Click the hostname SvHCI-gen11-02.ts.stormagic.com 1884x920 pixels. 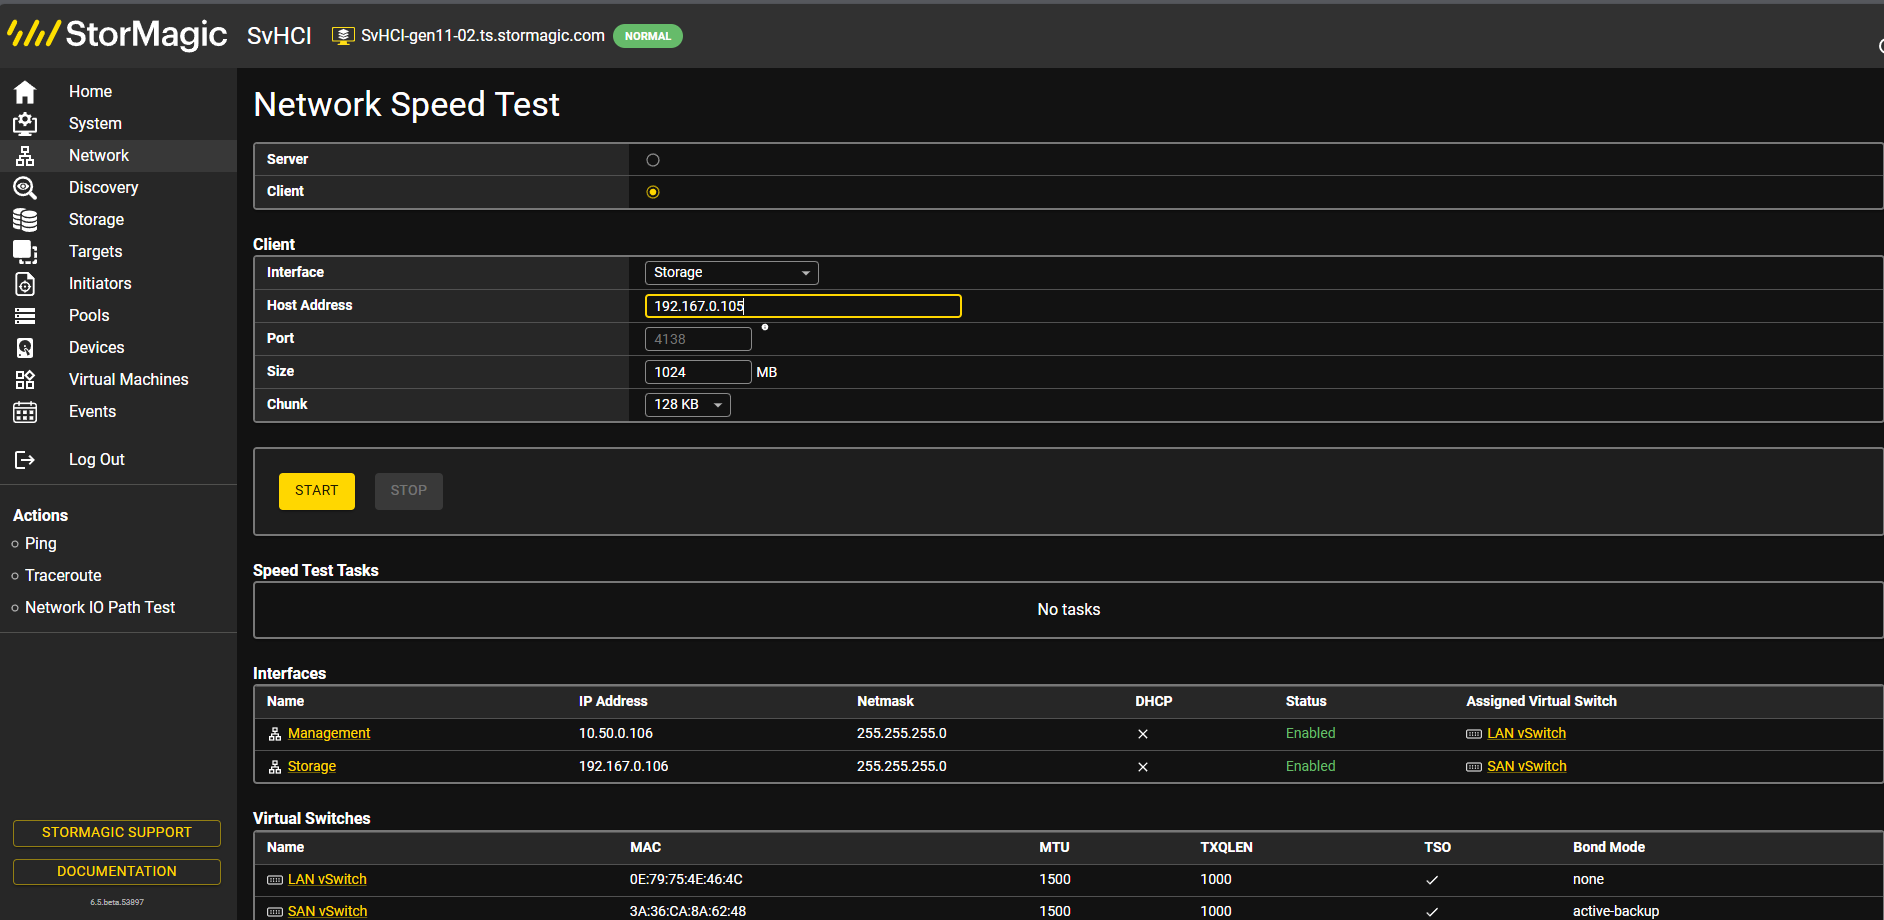[x=483, y=36]
